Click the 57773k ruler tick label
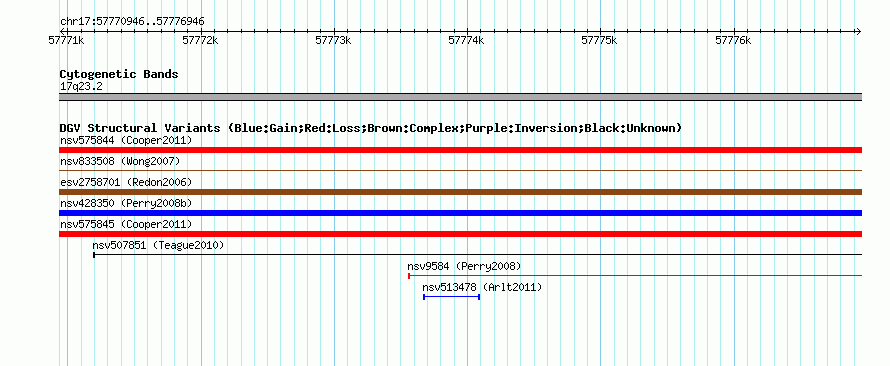Viewport: 890px width, 366px height. pyautogui.click(x=333, y=41)
